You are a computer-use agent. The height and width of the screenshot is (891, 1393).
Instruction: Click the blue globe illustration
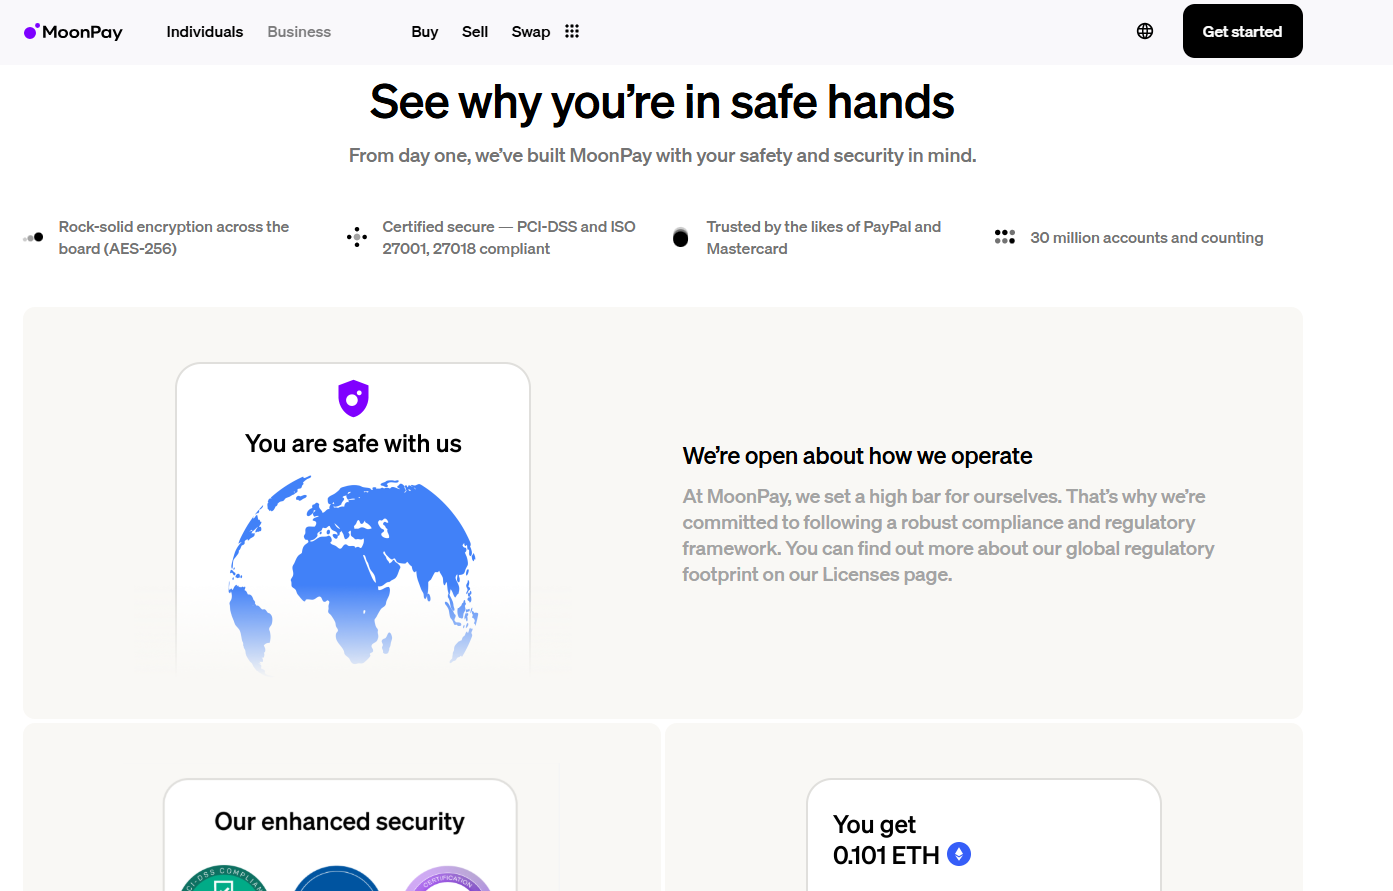[x=353, y=570]
